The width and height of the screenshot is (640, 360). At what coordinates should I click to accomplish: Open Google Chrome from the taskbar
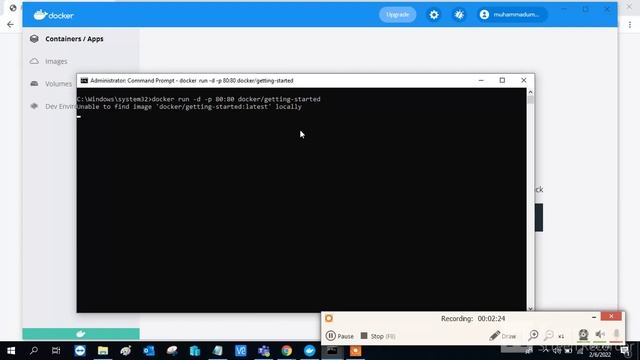coord(287,351)
